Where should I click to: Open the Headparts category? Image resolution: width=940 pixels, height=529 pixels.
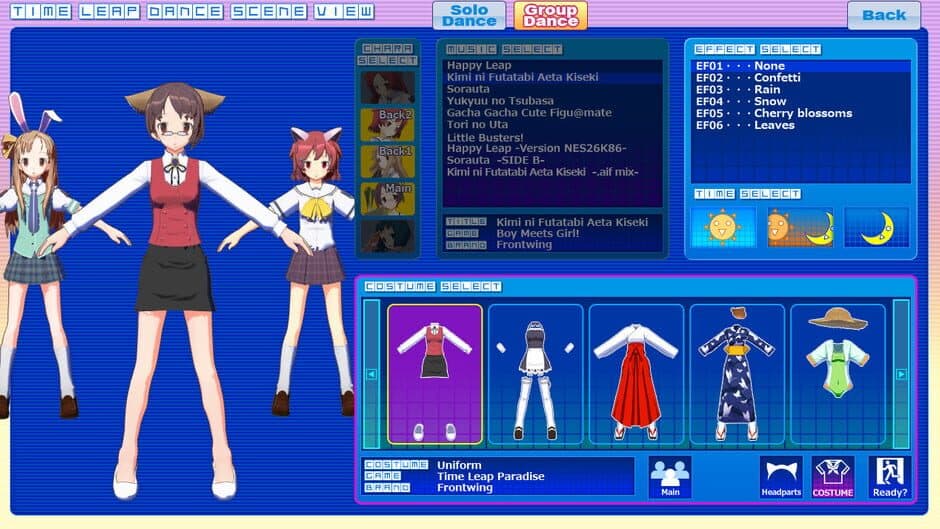[x=781, y=477]
